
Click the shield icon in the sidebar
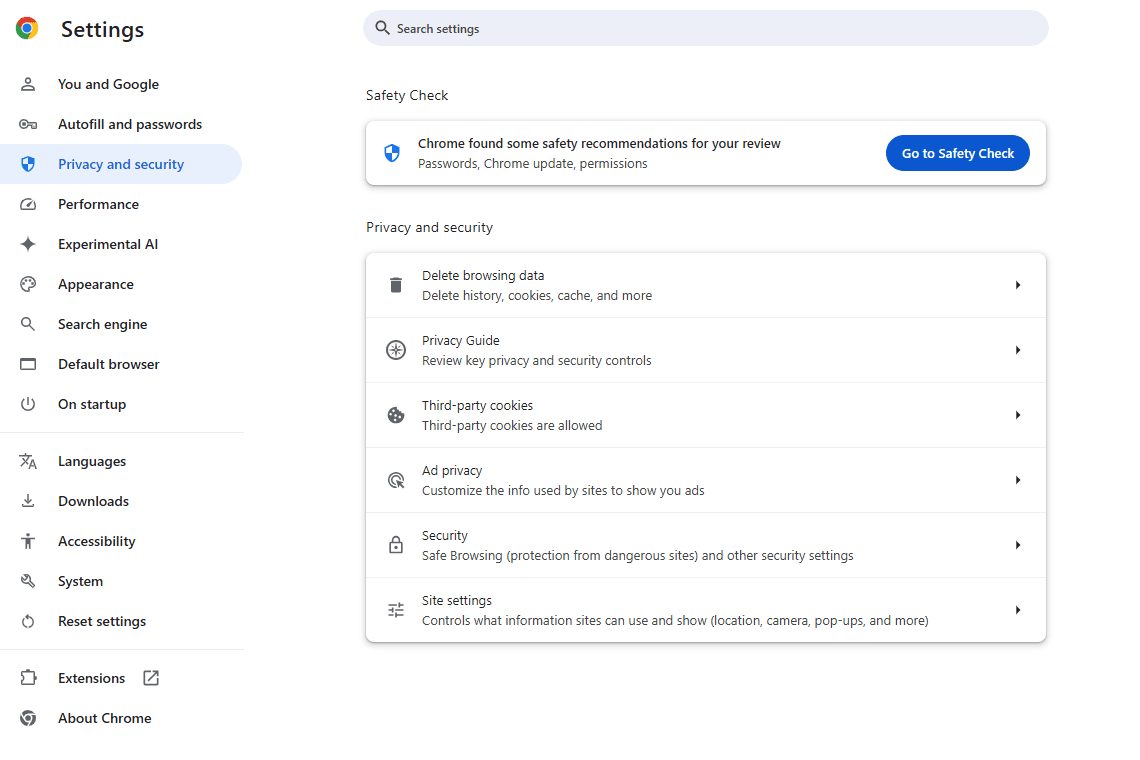click(x=28, y=164)
